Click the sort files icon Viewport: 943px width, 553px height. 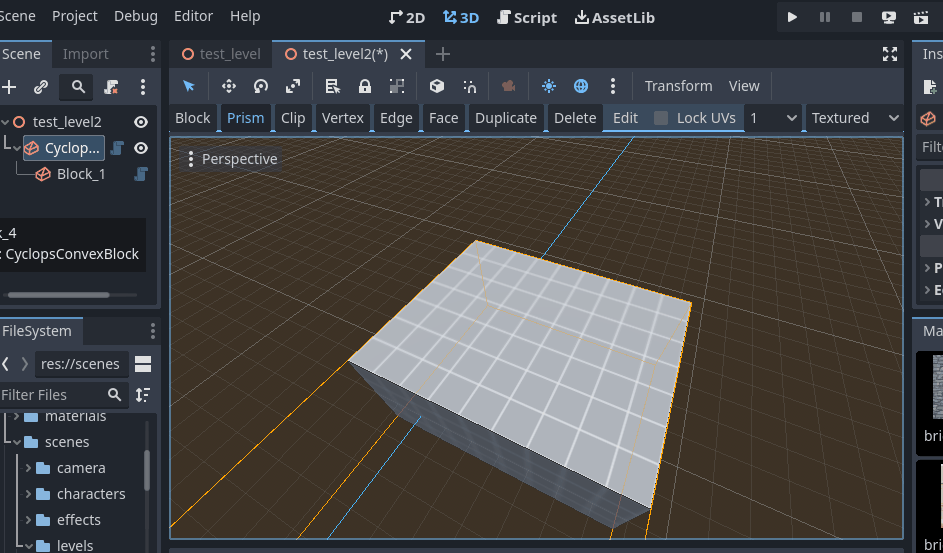click(143, 395)
